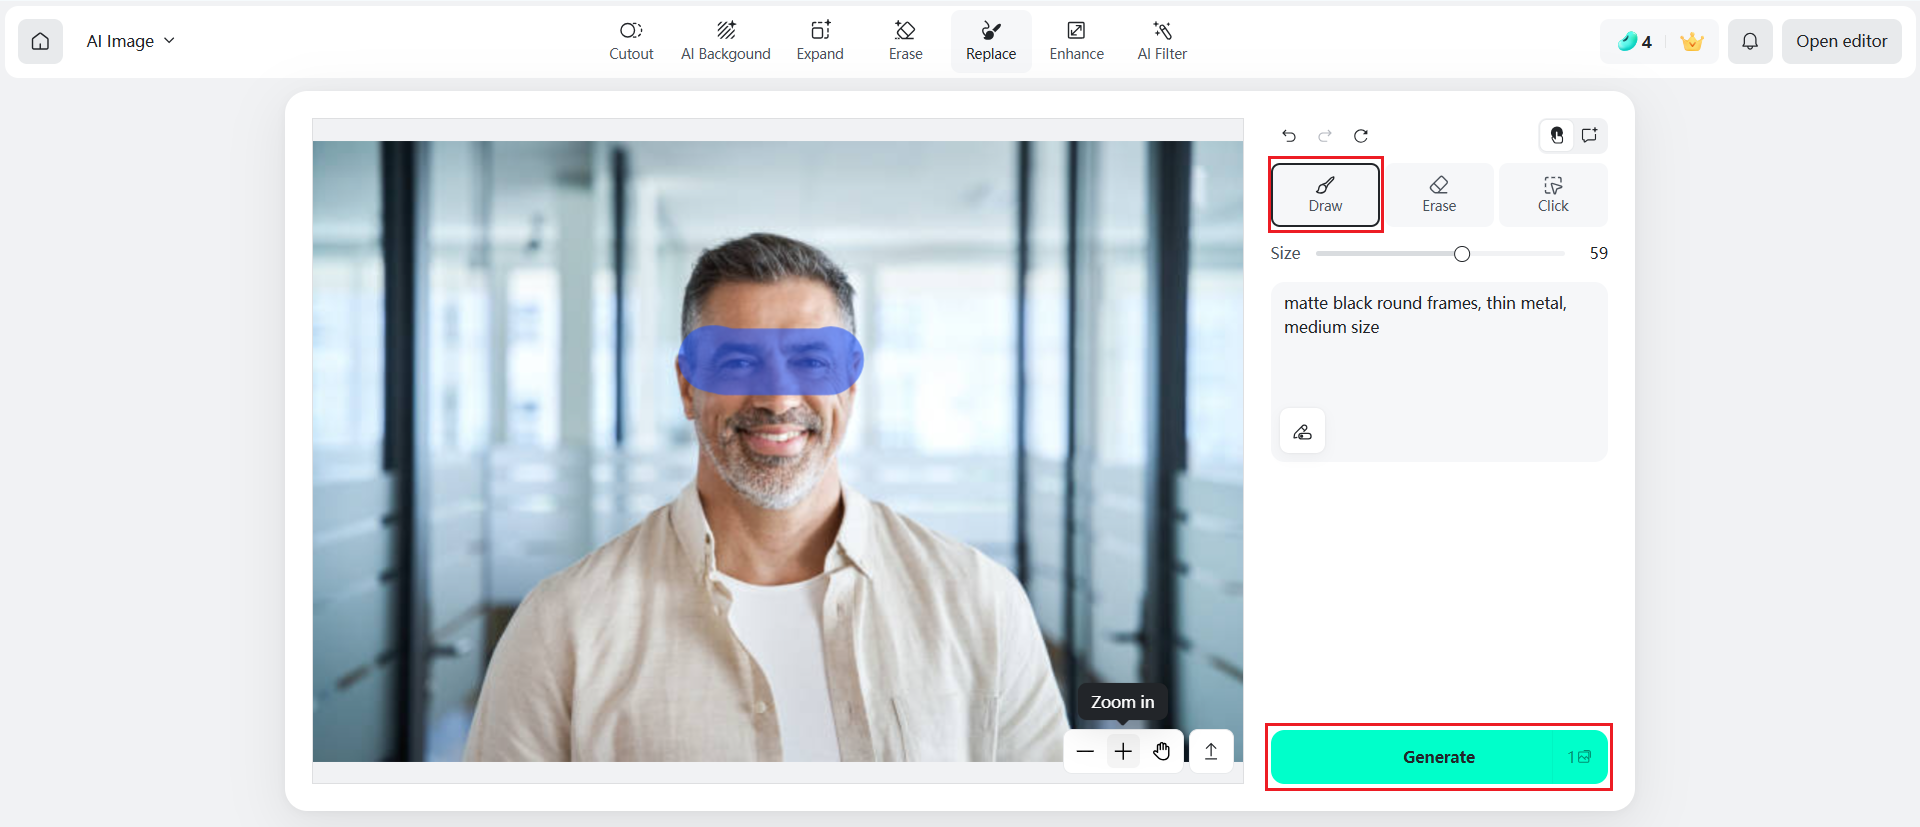Viewport: 1920px width, 827px height.
Task: Open the AI Image dropdown
Action: click(130, 41)
